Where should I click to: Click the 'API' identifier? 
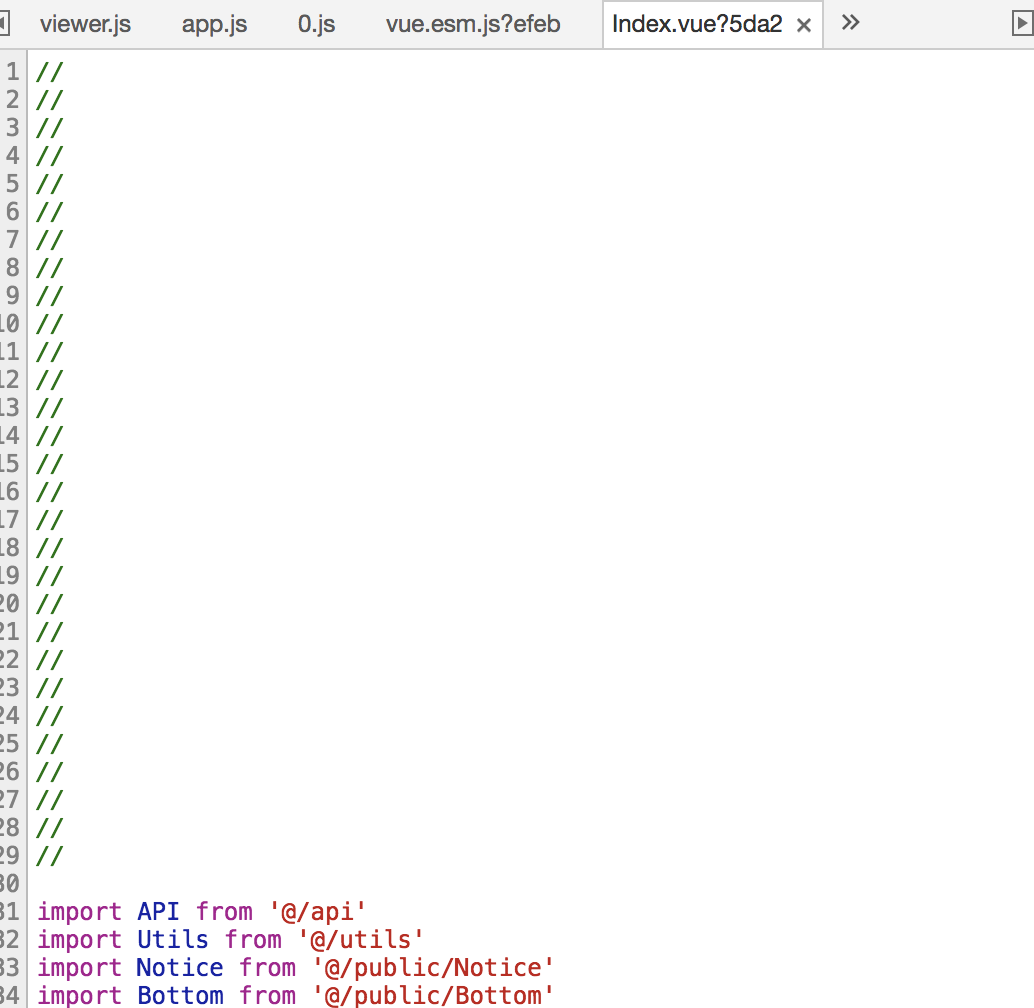tap(158, 912)
